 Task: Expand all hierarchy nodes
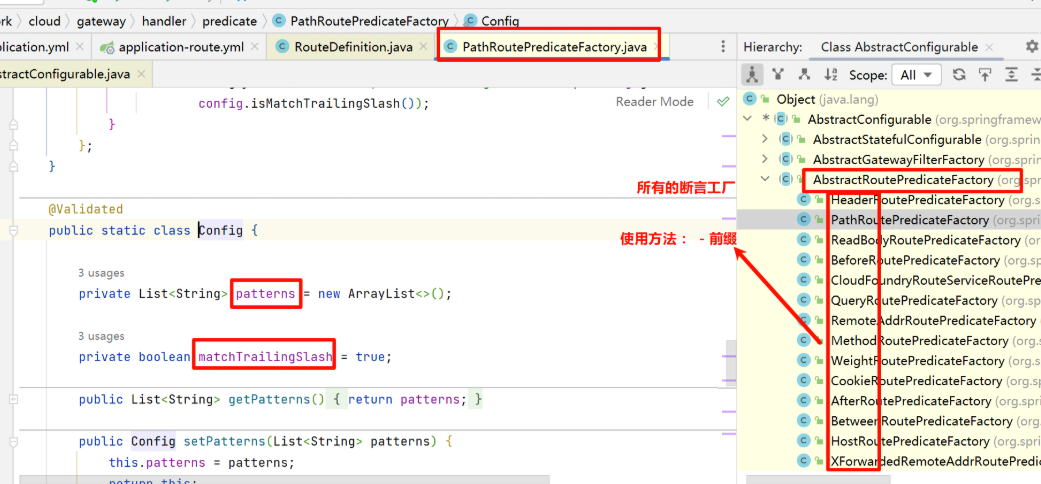[1011, 75]
